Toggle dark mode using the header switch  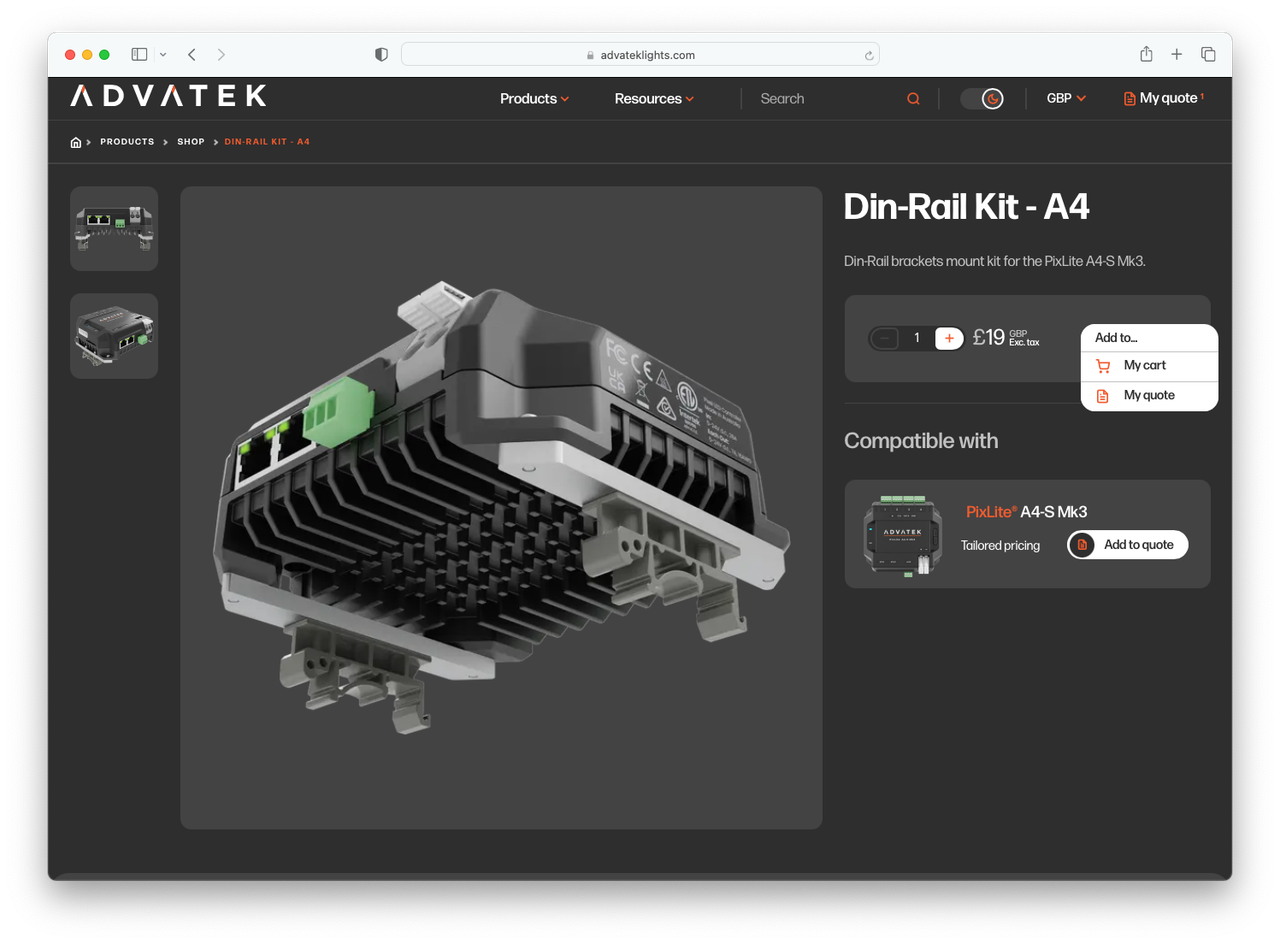982,98
